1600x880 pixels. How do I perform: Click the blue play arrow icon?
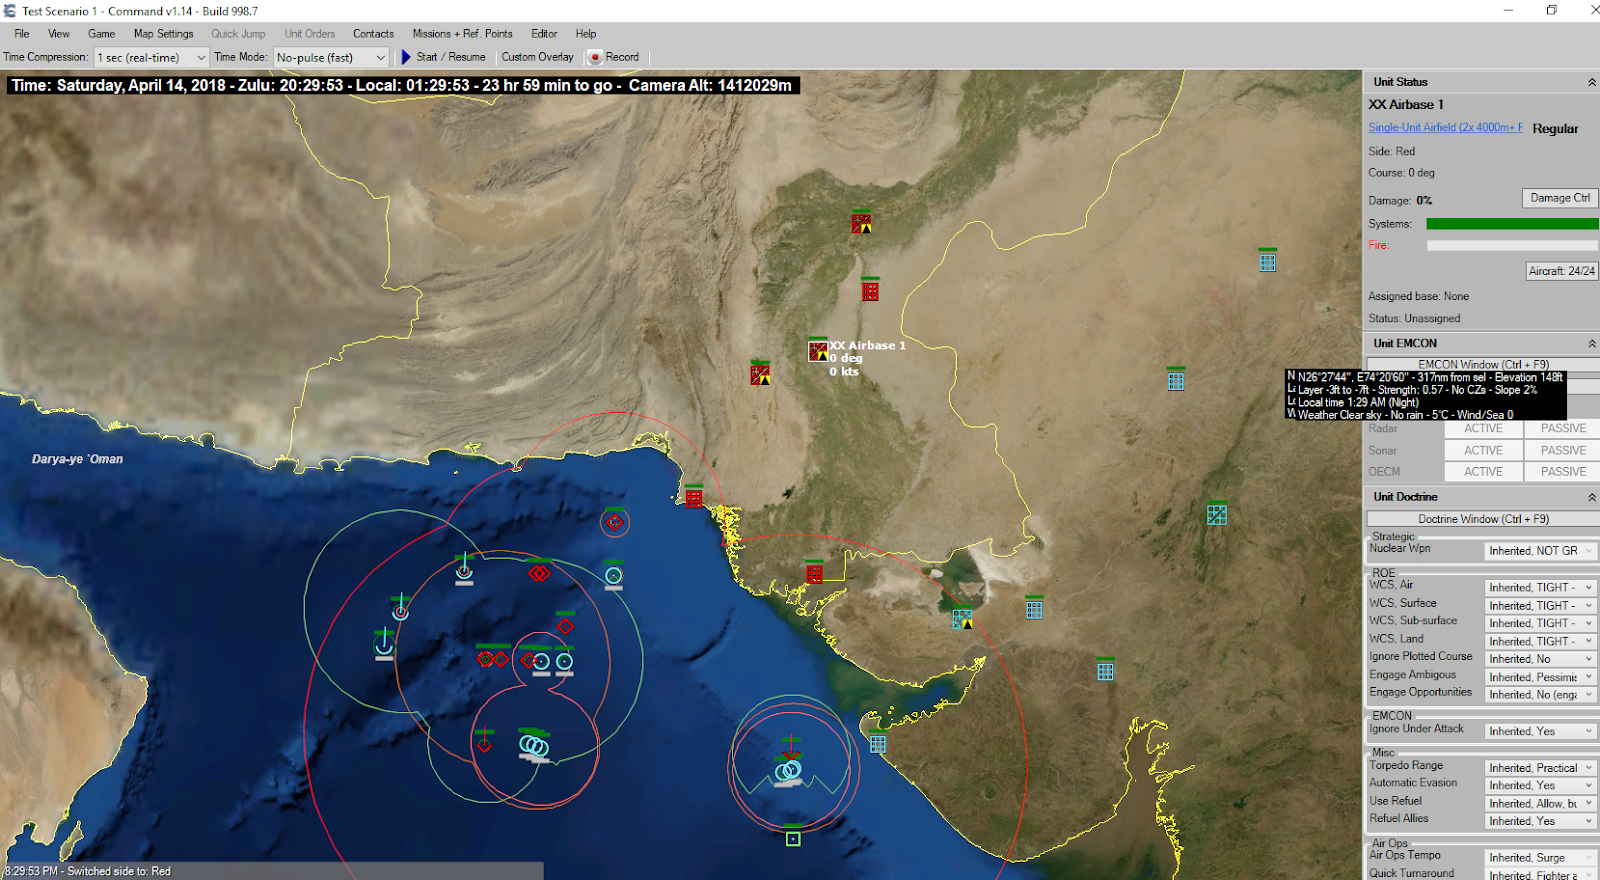(406, 57)
